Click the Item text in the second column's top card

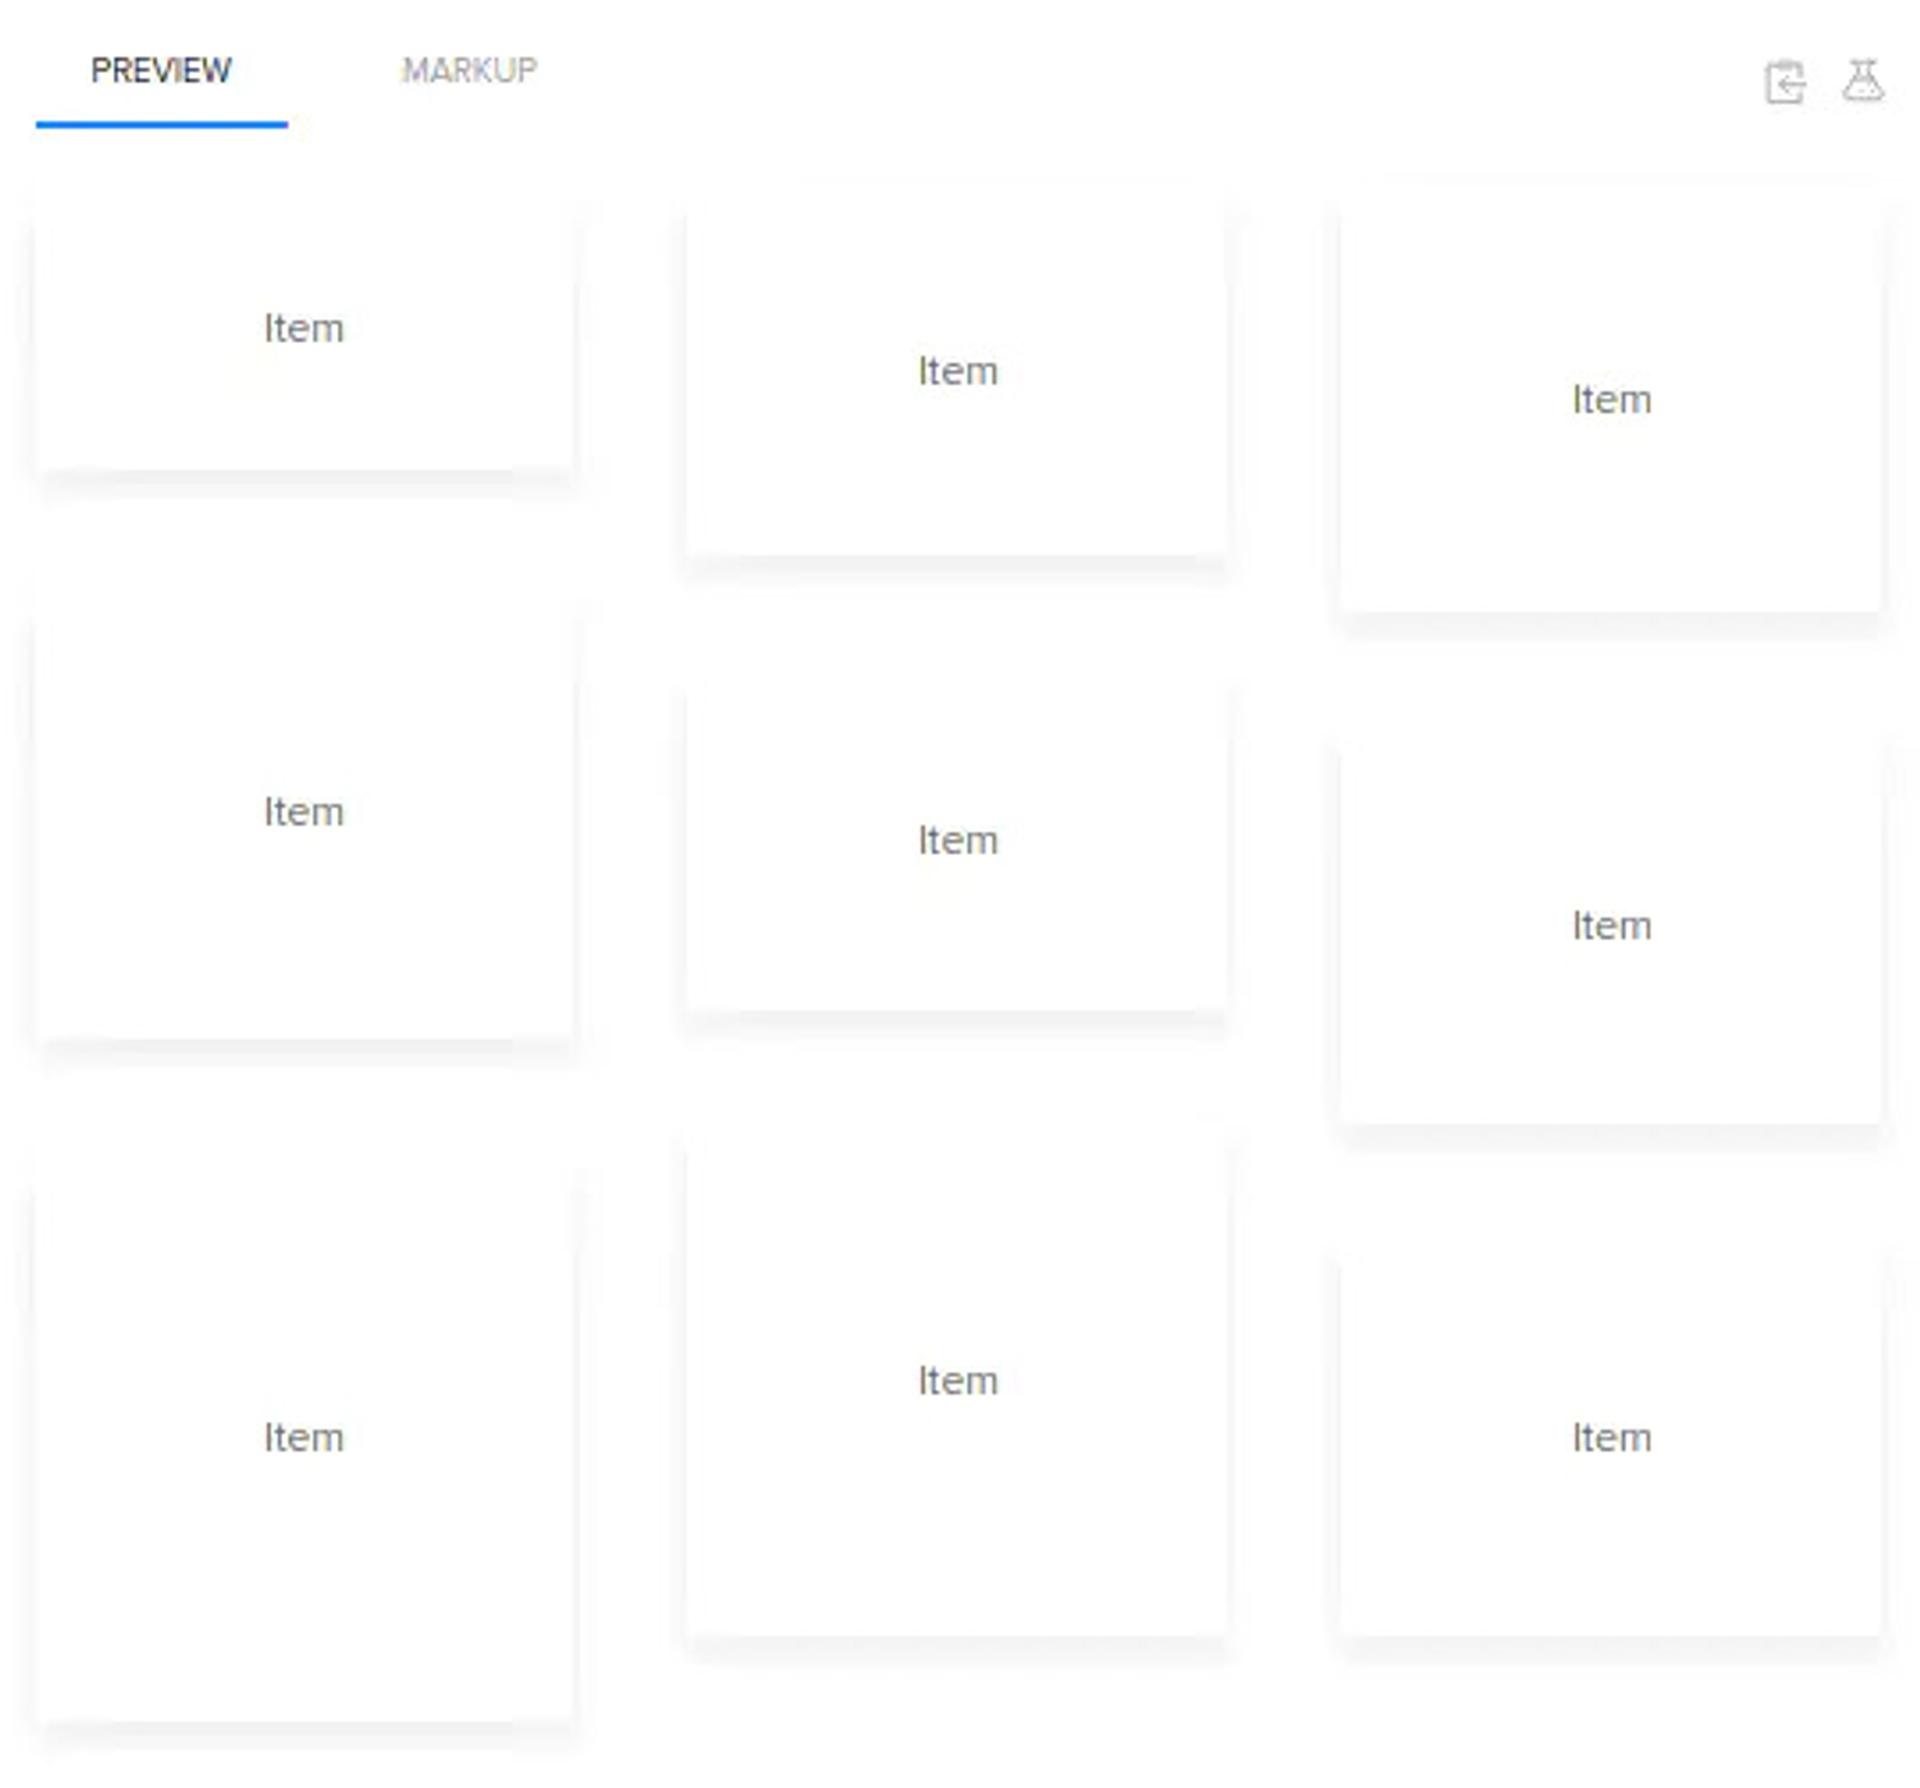[958, 371]
